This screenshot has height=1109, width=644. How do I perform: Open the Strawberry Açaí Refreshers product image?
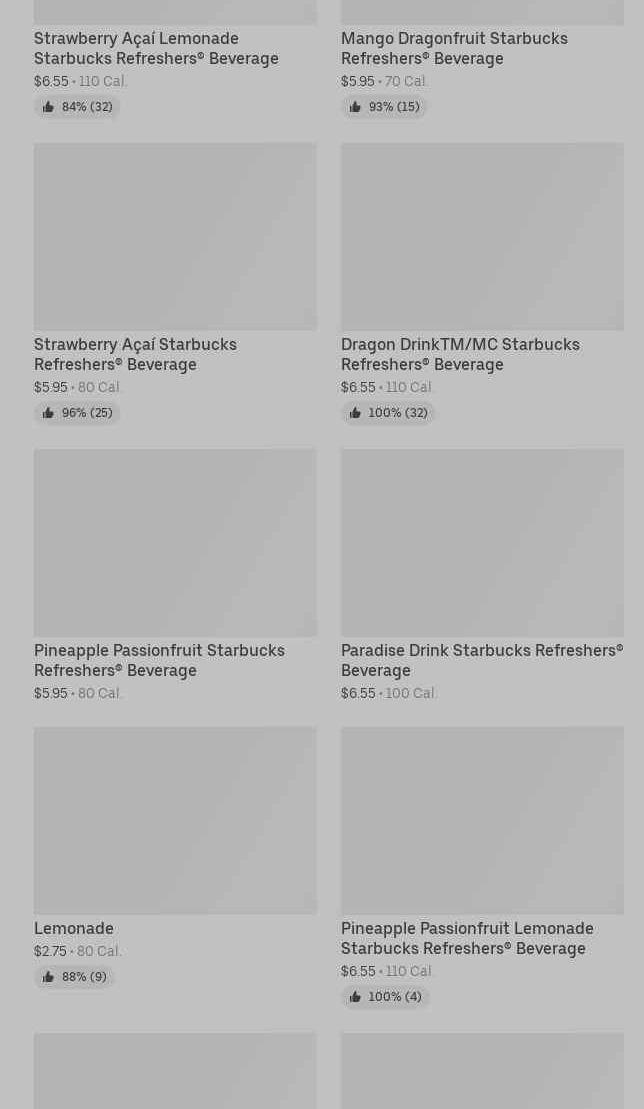(175, 236)
